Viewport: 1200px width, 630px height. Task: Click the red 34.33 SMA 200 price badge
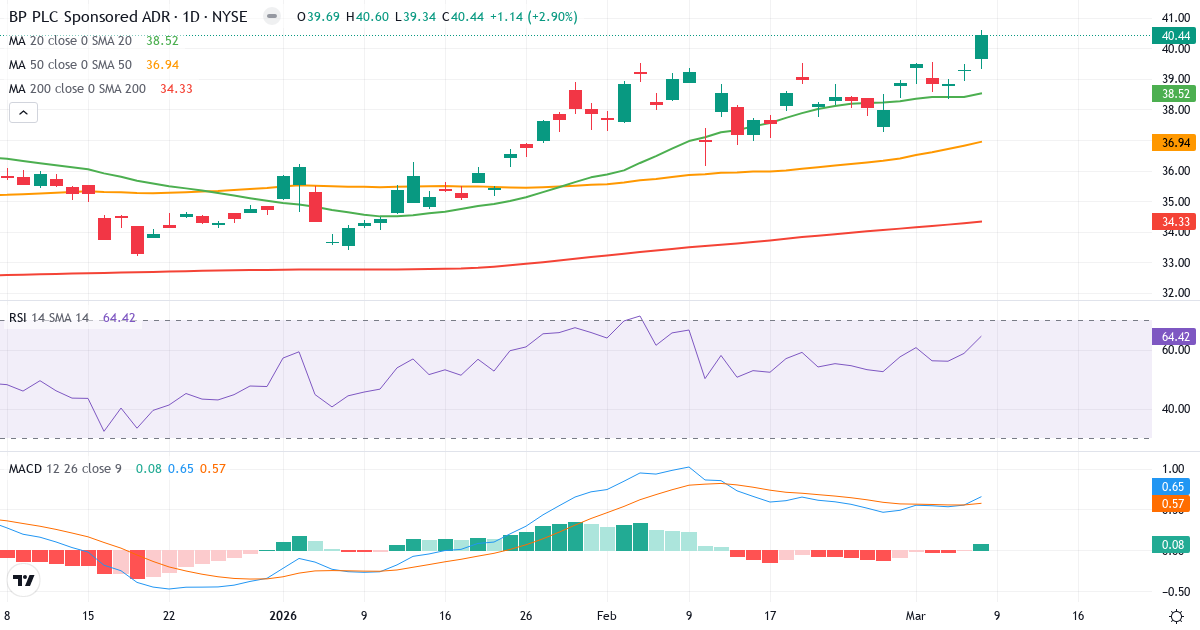click(x=1176, y=222)
